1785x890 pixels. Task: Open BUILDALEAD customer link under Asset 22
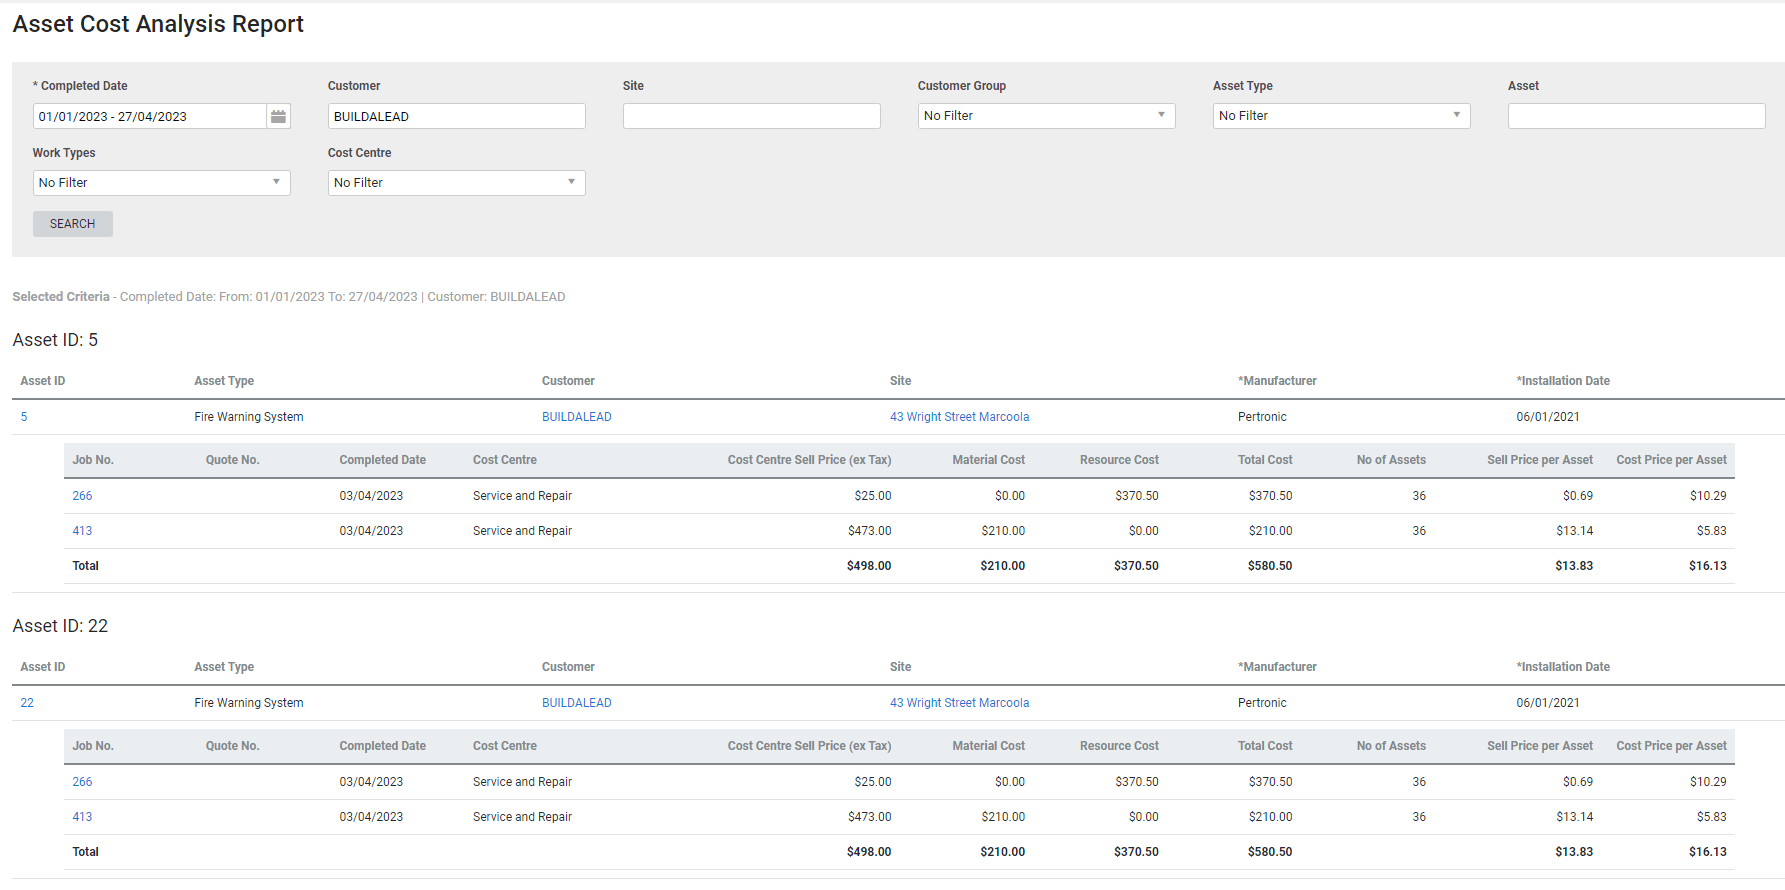(x=577, y=703)
